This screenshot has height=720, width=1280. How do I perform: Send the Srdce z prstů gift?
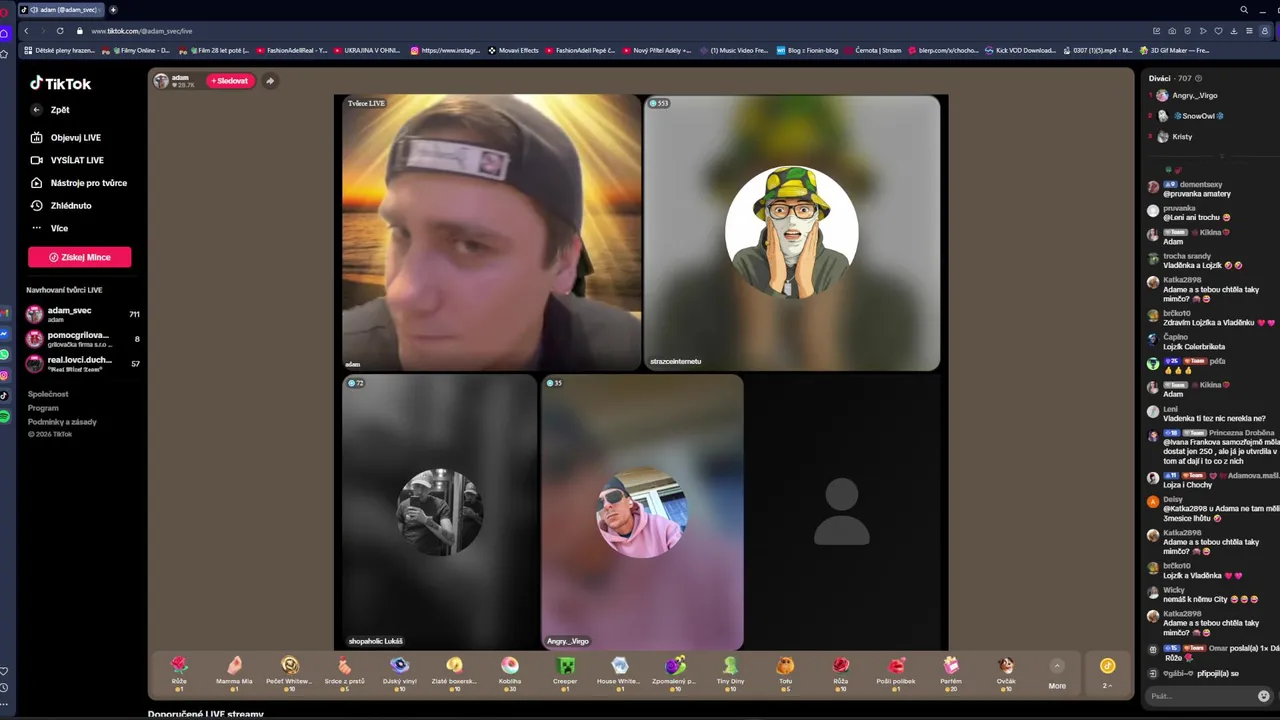pos(345,673)
